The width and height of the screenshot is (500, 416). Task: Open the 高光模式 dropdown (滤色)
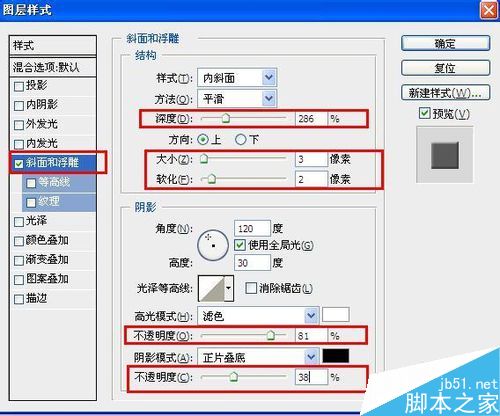(258, 316)
